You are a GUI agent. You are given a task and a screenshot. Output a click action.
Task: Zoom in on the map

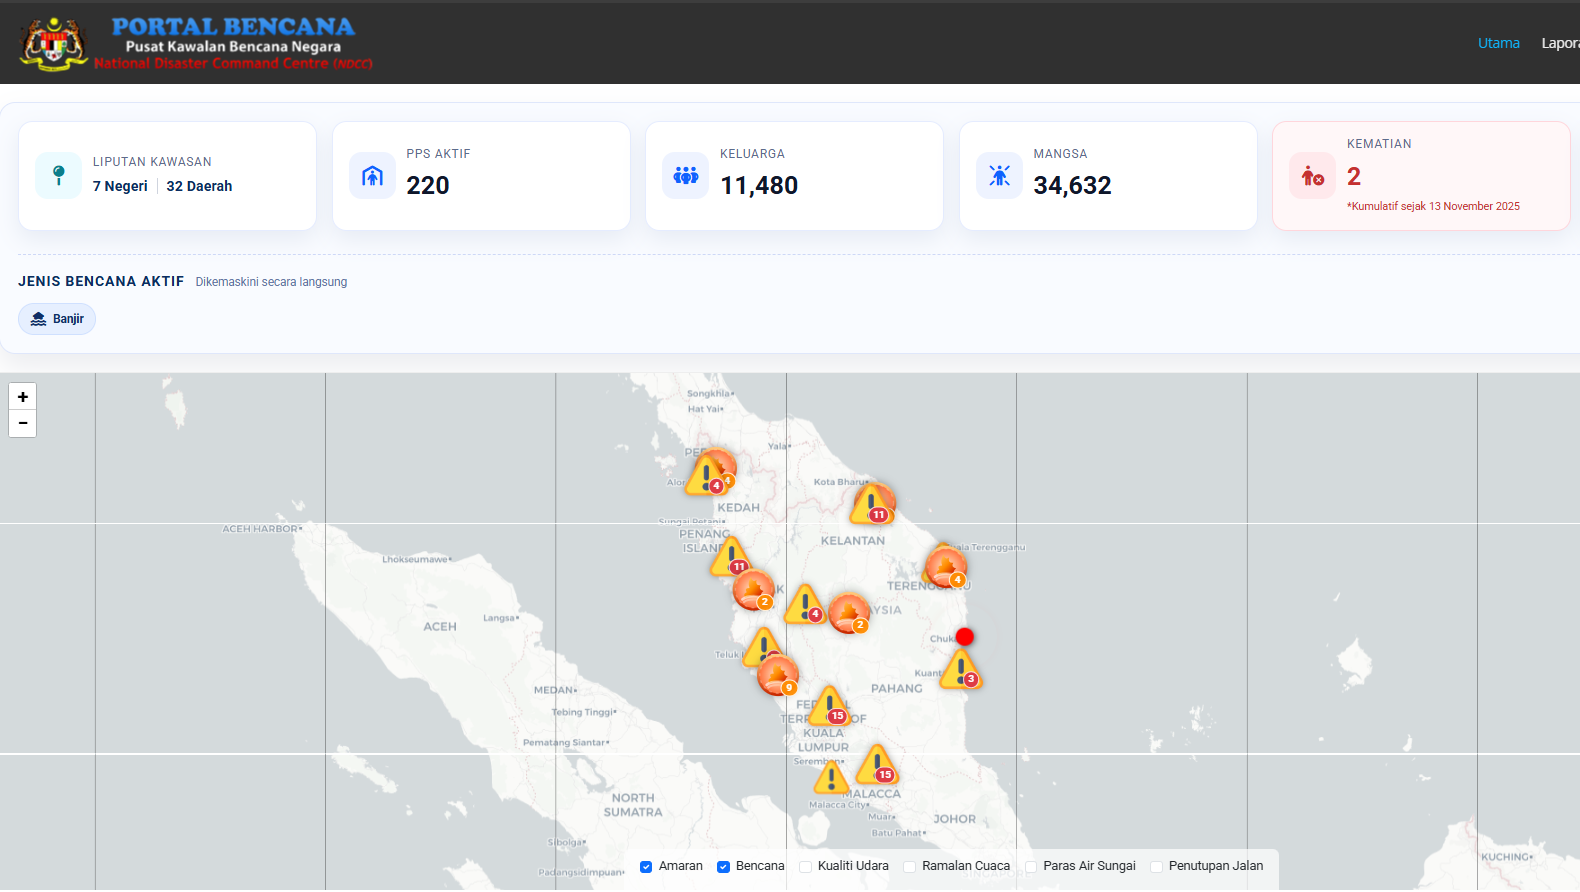[x=23, y=397]
